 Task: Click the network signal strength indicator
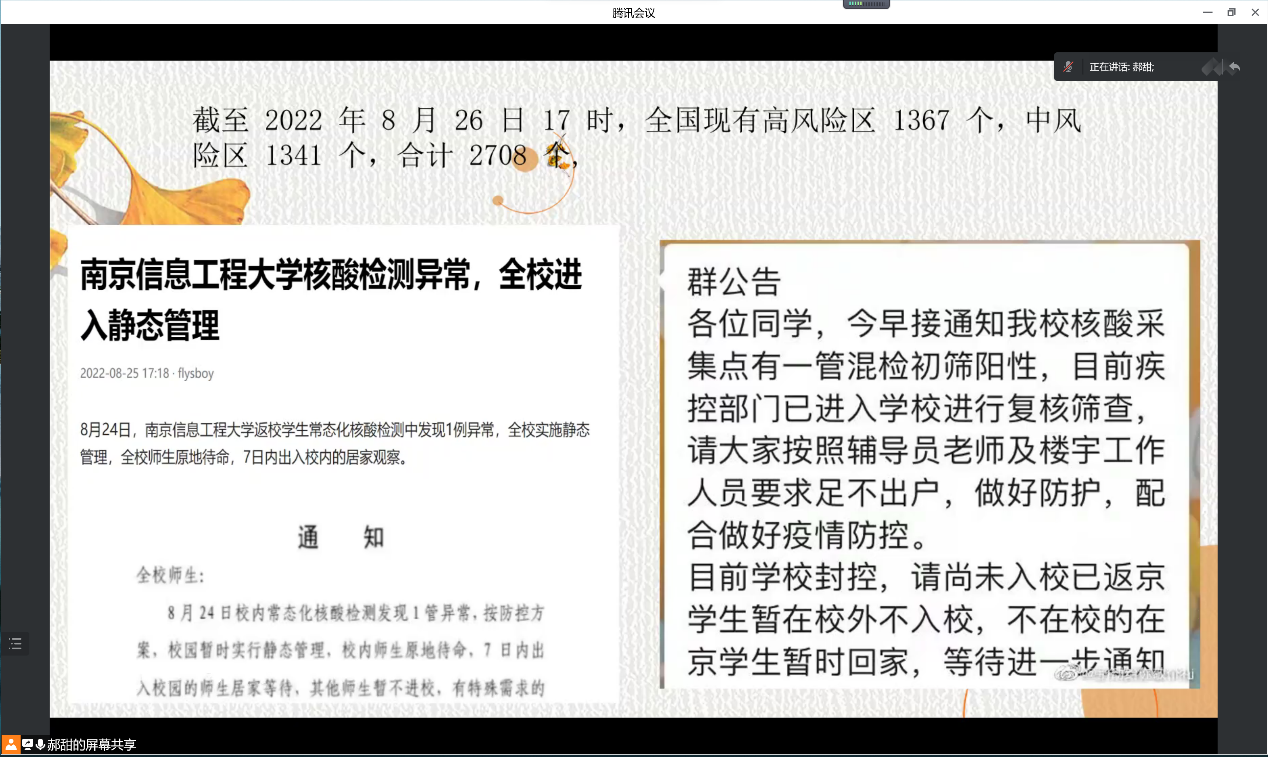pos(866,4)
